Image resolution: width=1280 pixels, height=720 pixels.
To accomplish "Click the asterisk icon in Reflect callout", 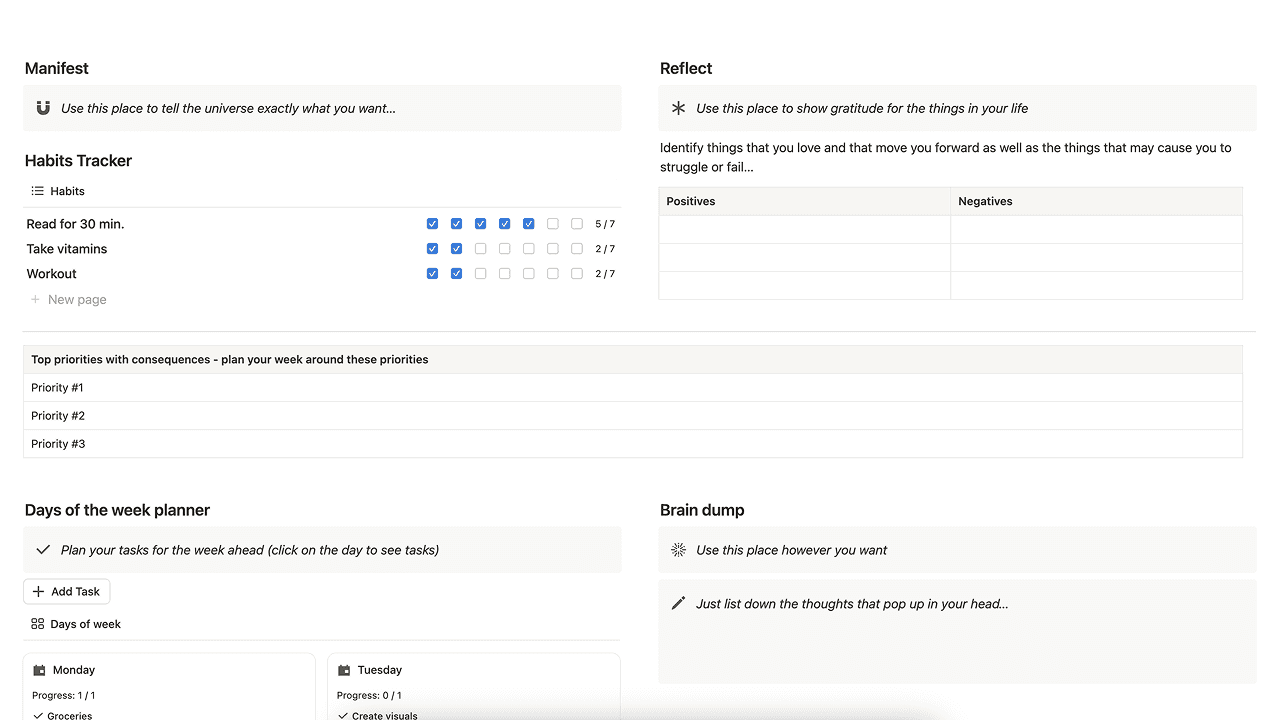I will pos(678,108).
